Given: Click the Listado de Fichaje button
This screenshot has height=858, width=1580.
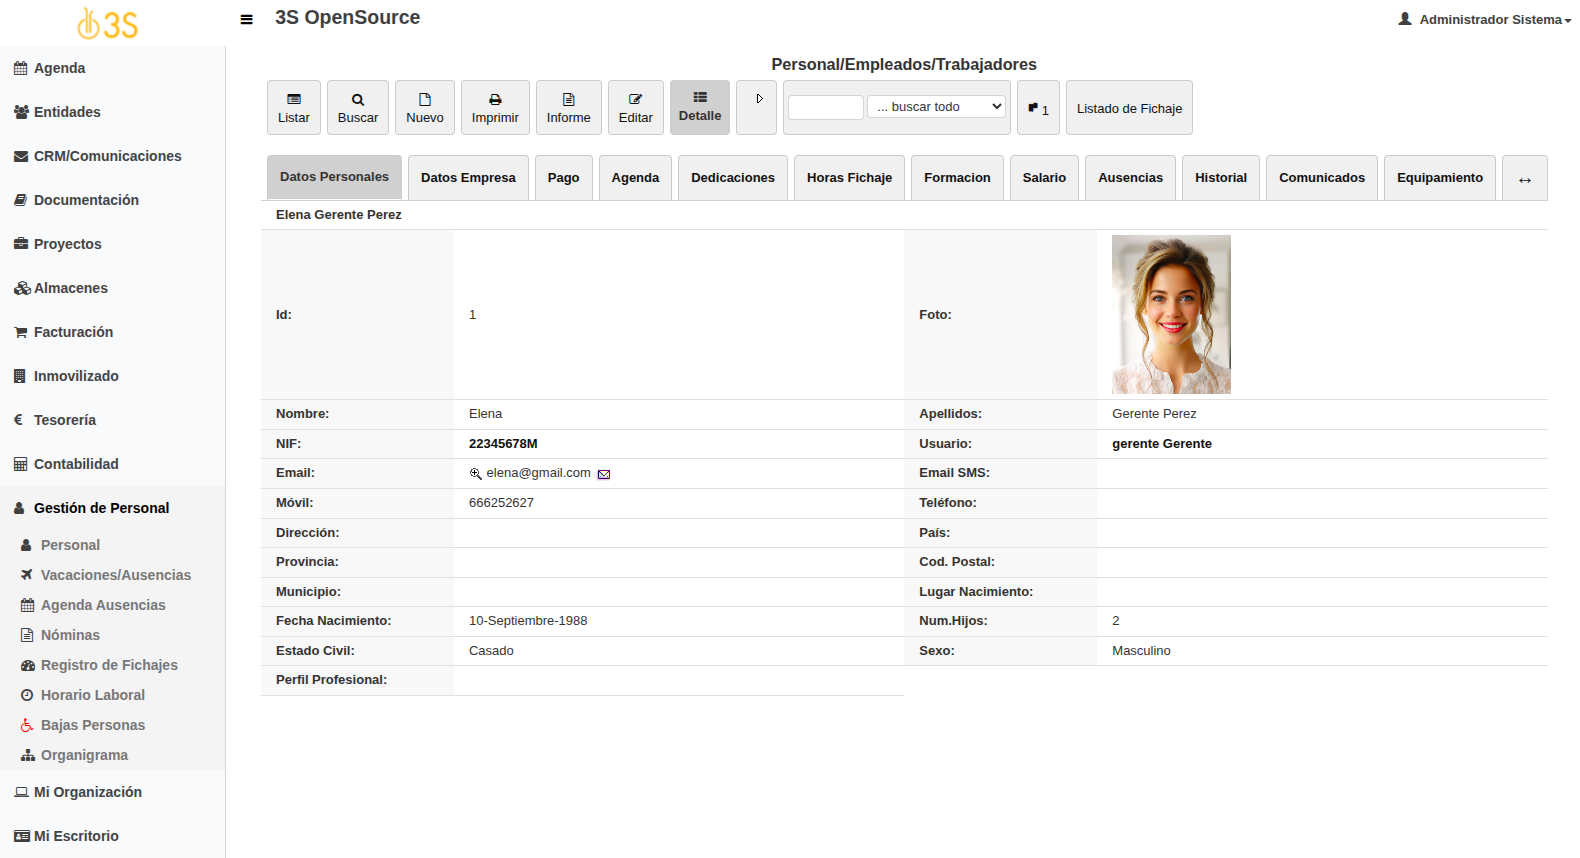Looking at the screenshot, I should pos(1129,108).
